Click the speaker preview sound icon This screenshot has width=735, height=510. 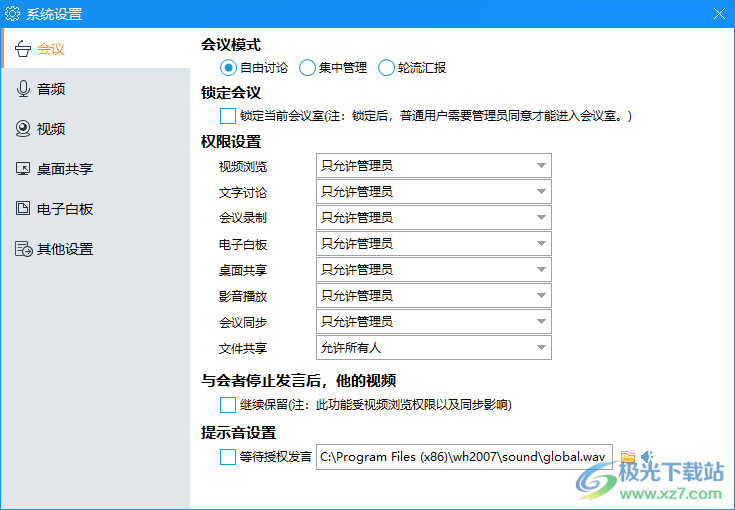(x=647, y=457)
